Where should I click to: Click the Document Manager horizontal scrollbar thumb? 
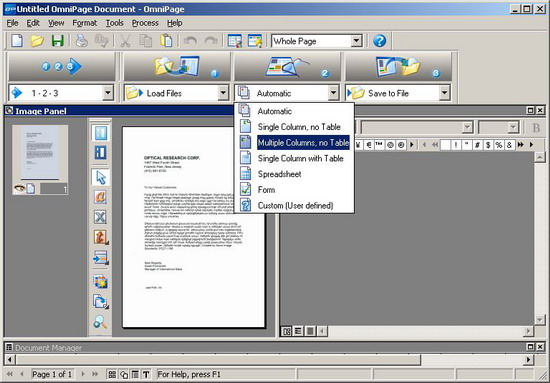point(218,360)
